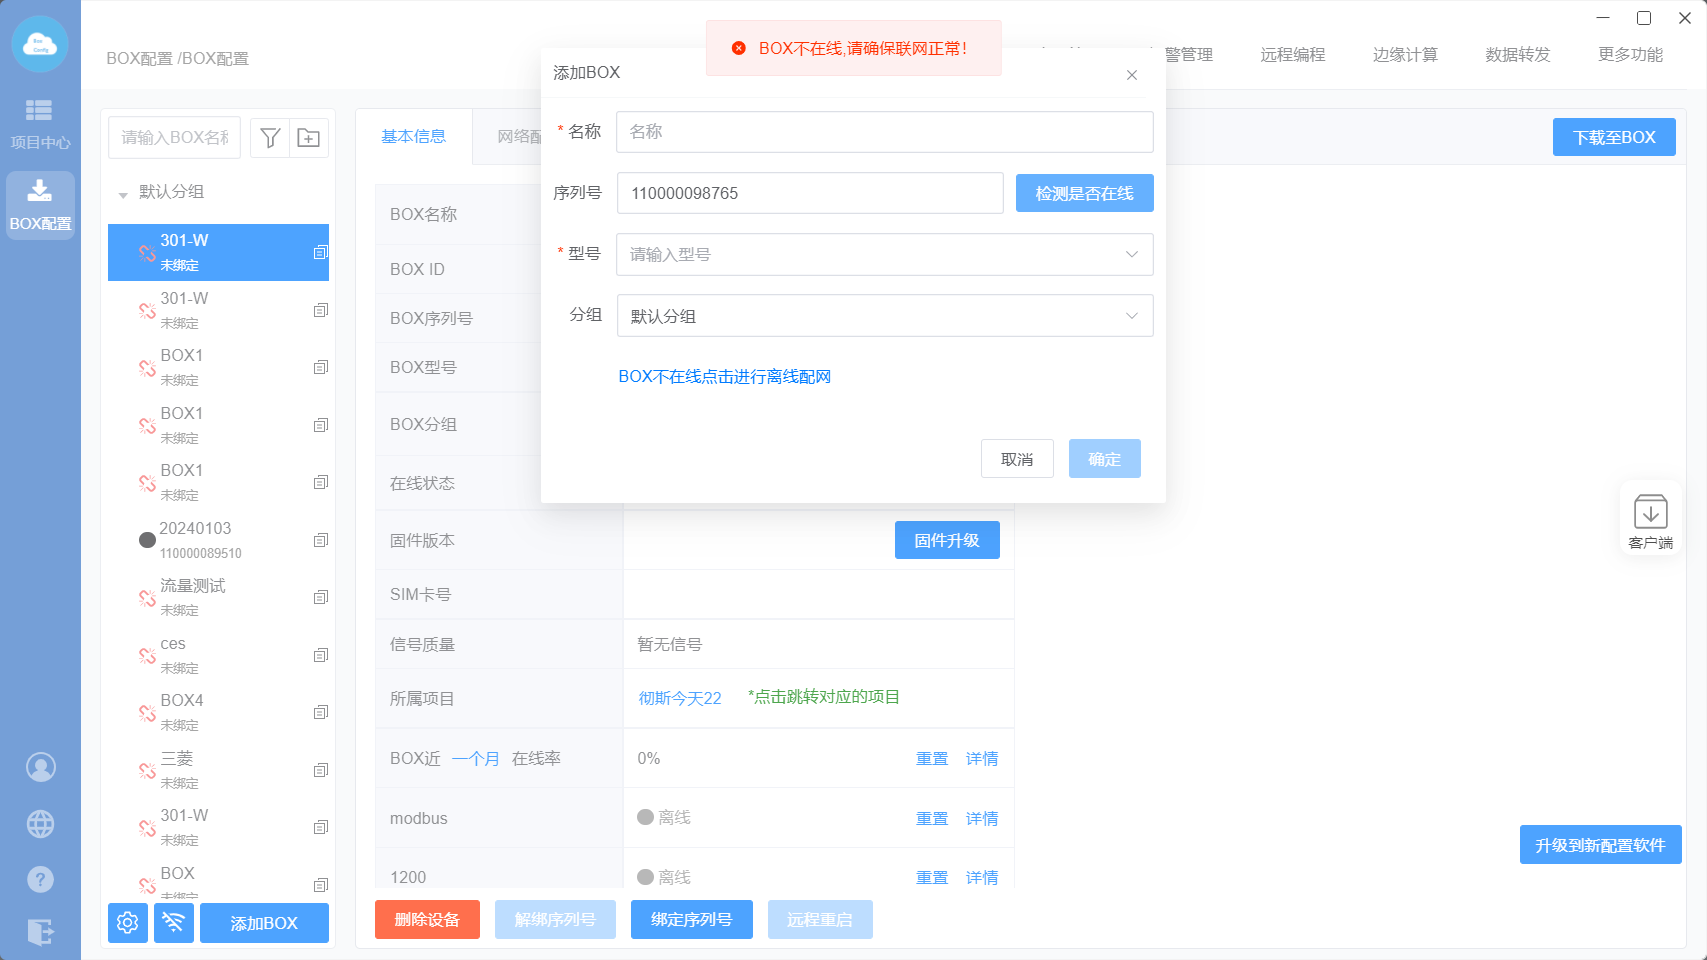This screenshot has height=960, width=1707.
Task: Switch to the 基本信息 tab
Action: click(x=413, y=137)
